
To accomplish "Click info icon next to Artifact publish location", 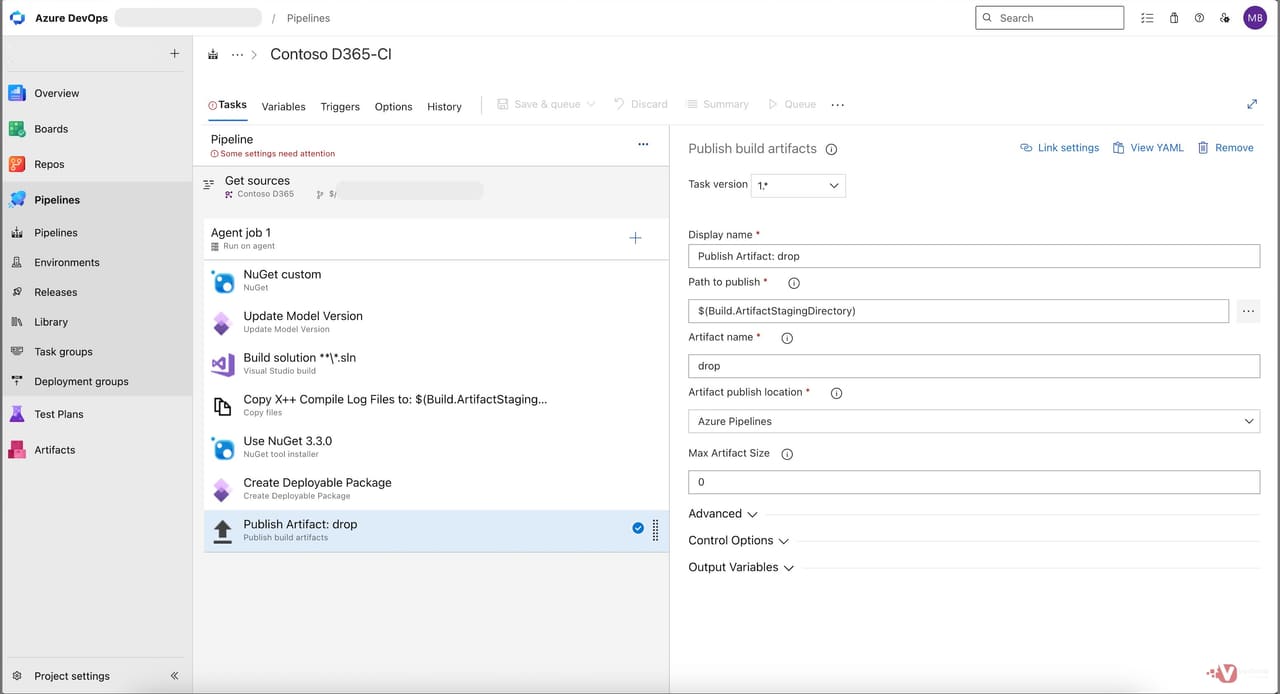I will pos(837,393).
